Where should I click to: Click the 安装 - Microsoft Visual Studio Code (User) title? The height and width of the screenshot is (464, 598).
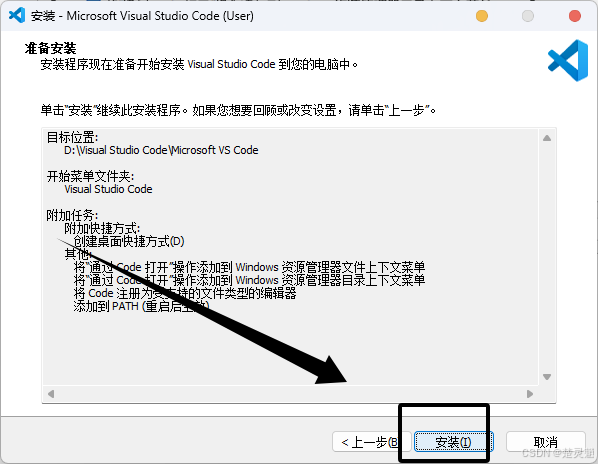click(142, 16)
